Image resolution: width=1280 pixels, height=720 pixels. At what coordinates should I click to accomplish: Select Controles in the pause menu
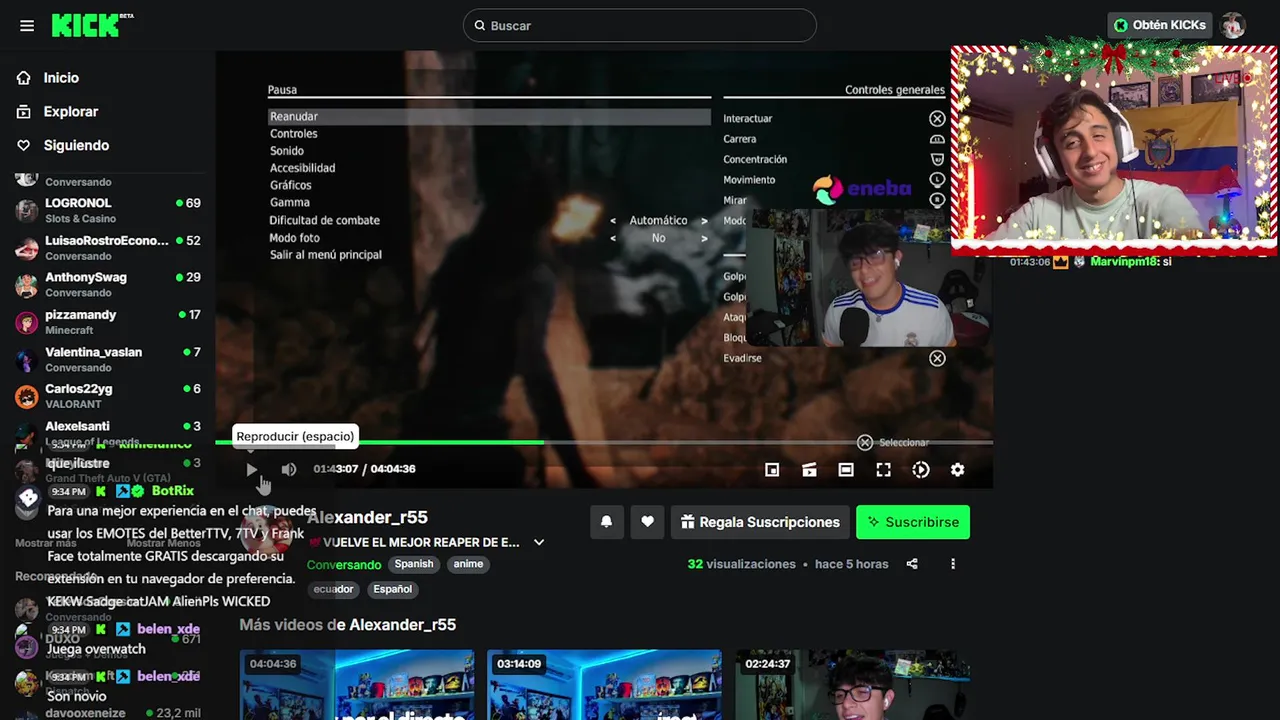(294, 133)
